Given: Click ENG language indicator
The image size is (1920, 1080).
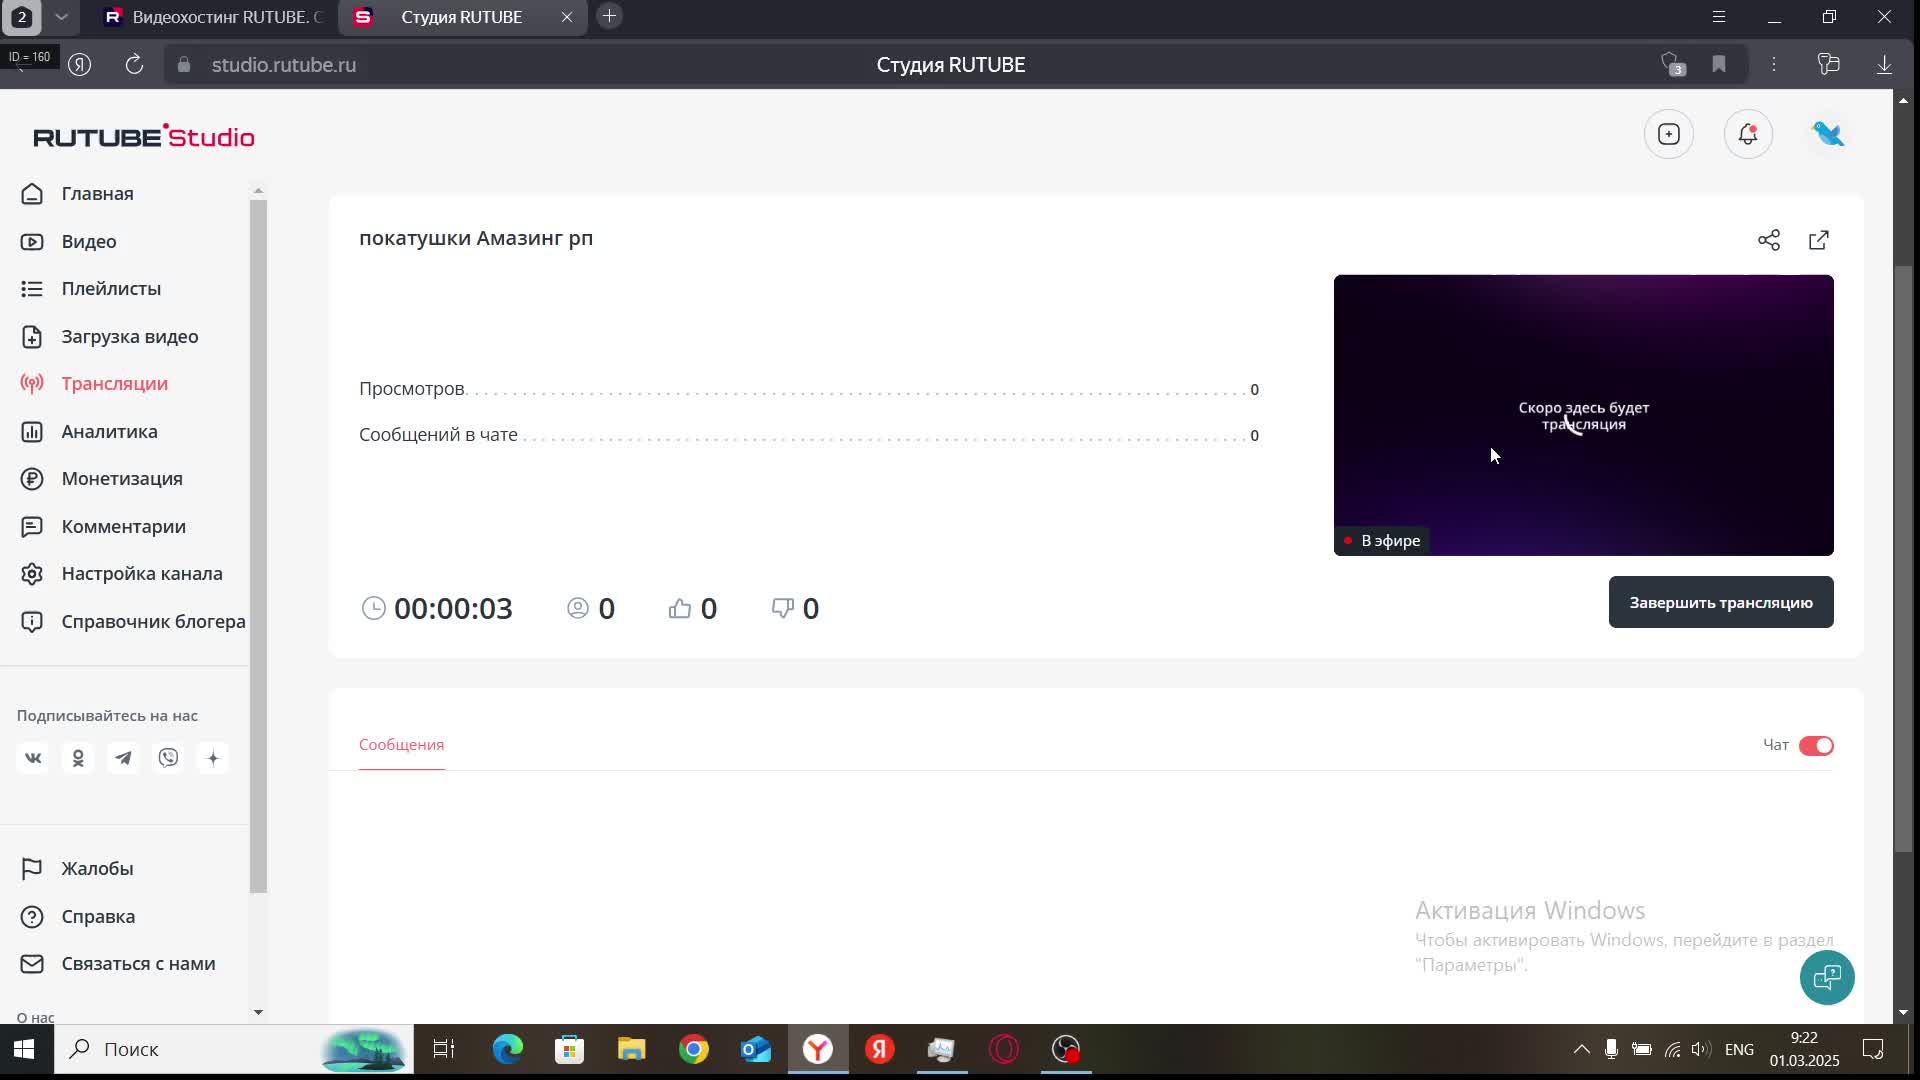Looking at the screenshot, I should (x=1739, y=1049).
